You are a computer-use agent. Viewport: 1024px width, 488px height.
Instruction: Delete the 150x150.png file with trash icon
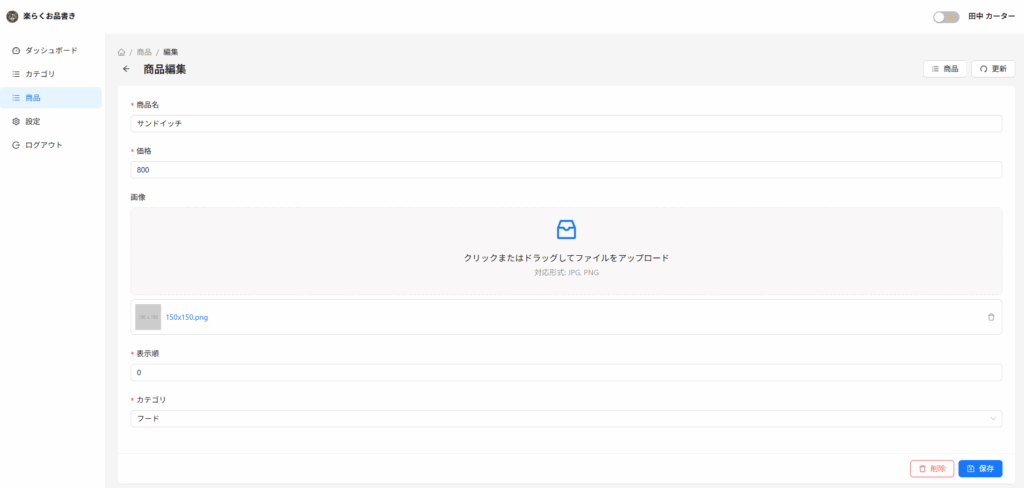(x=990, y=317)
